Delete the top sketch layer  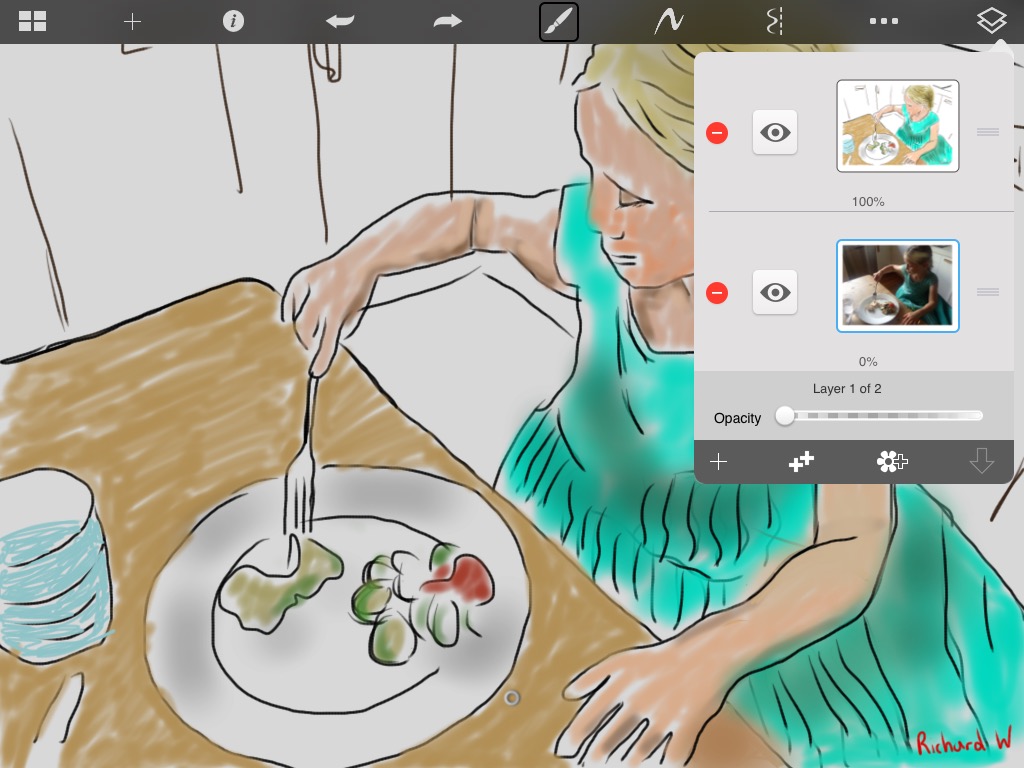tap(717, 133)
